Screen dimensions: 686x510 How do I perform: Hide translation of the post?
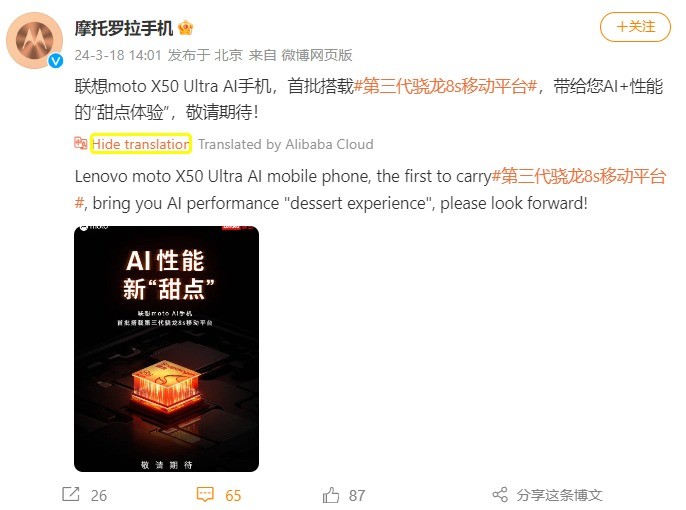[x=141, y=144]
